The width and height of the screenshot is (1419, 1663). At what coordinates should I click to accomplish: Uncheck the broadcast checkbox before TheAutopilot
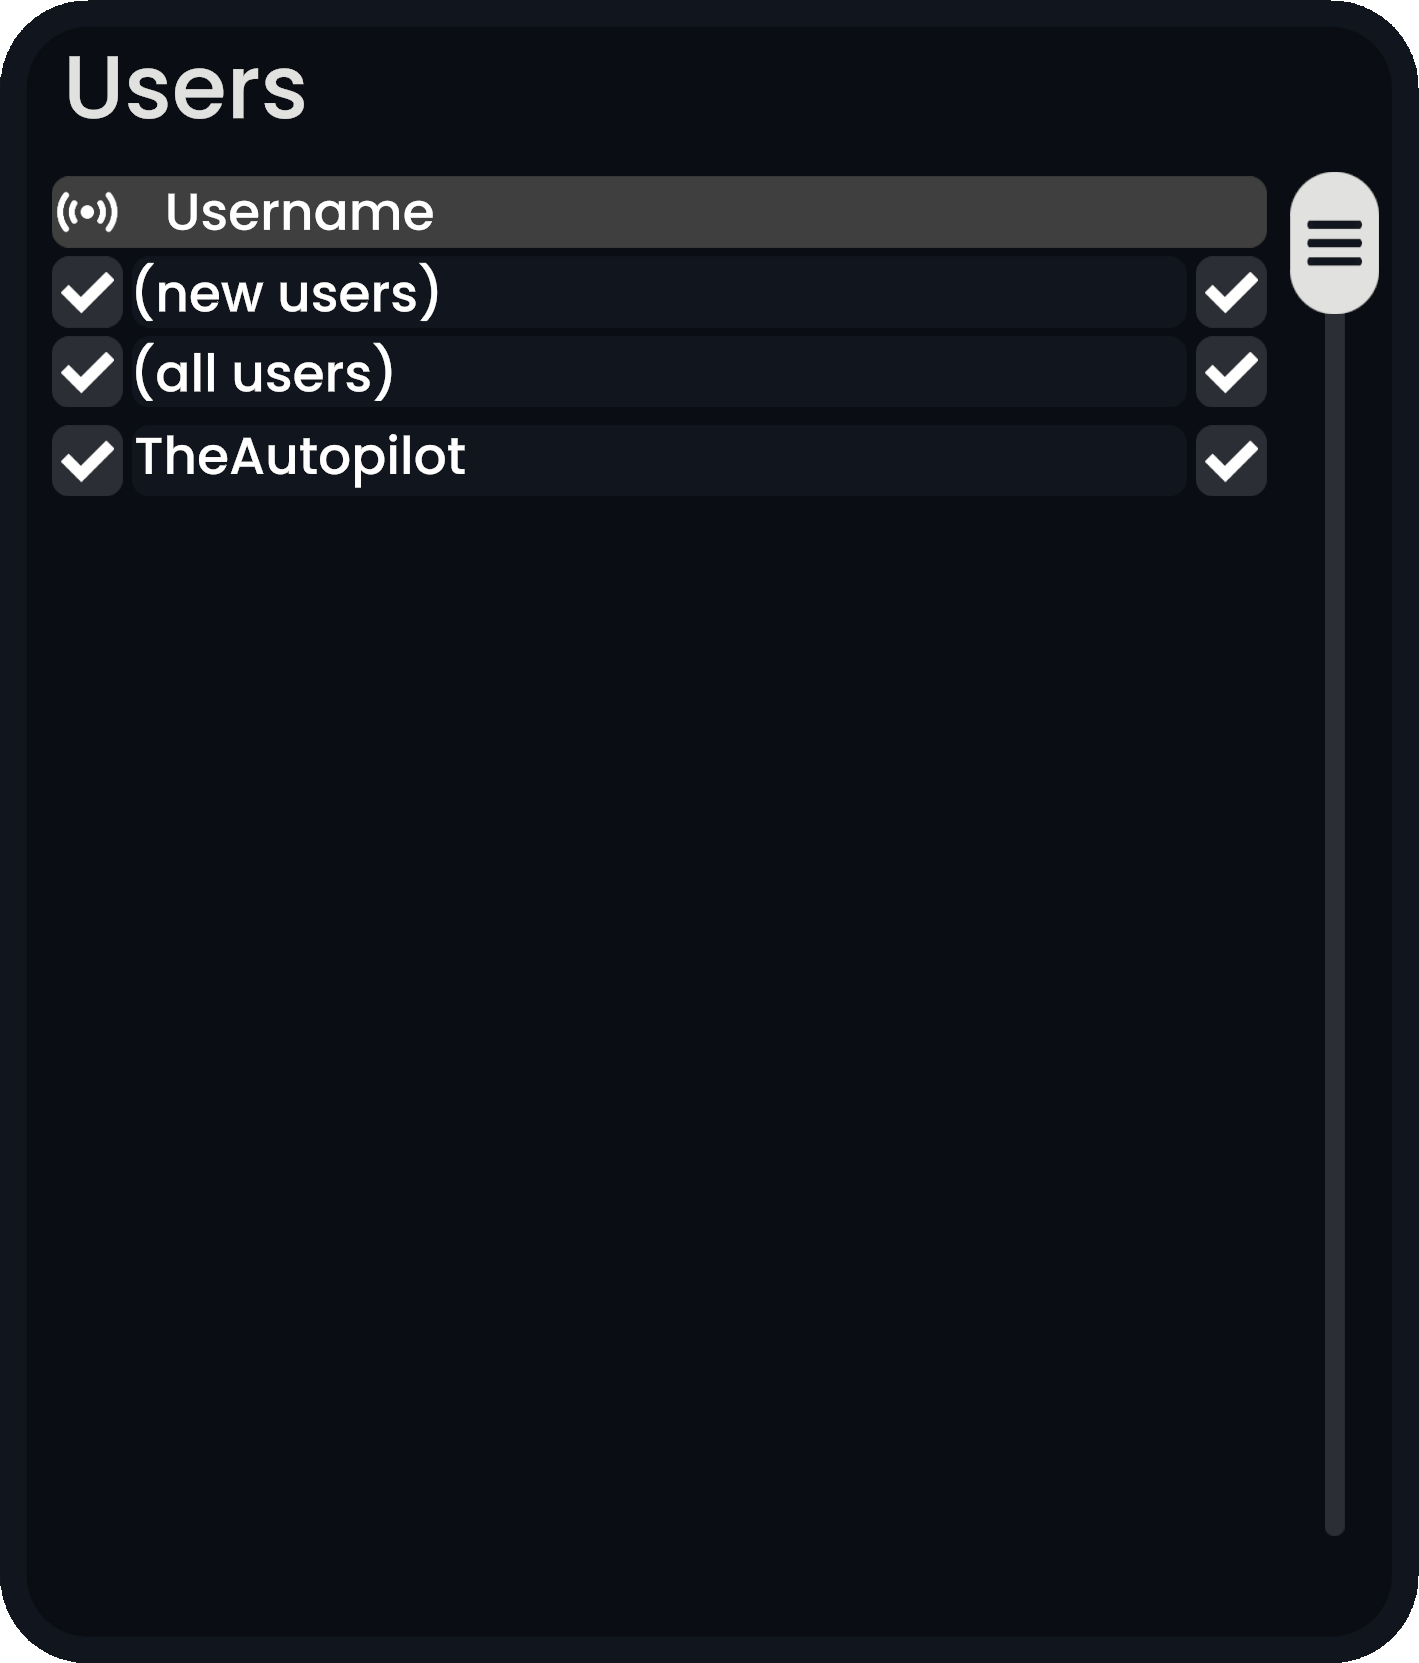click(87, 461)
